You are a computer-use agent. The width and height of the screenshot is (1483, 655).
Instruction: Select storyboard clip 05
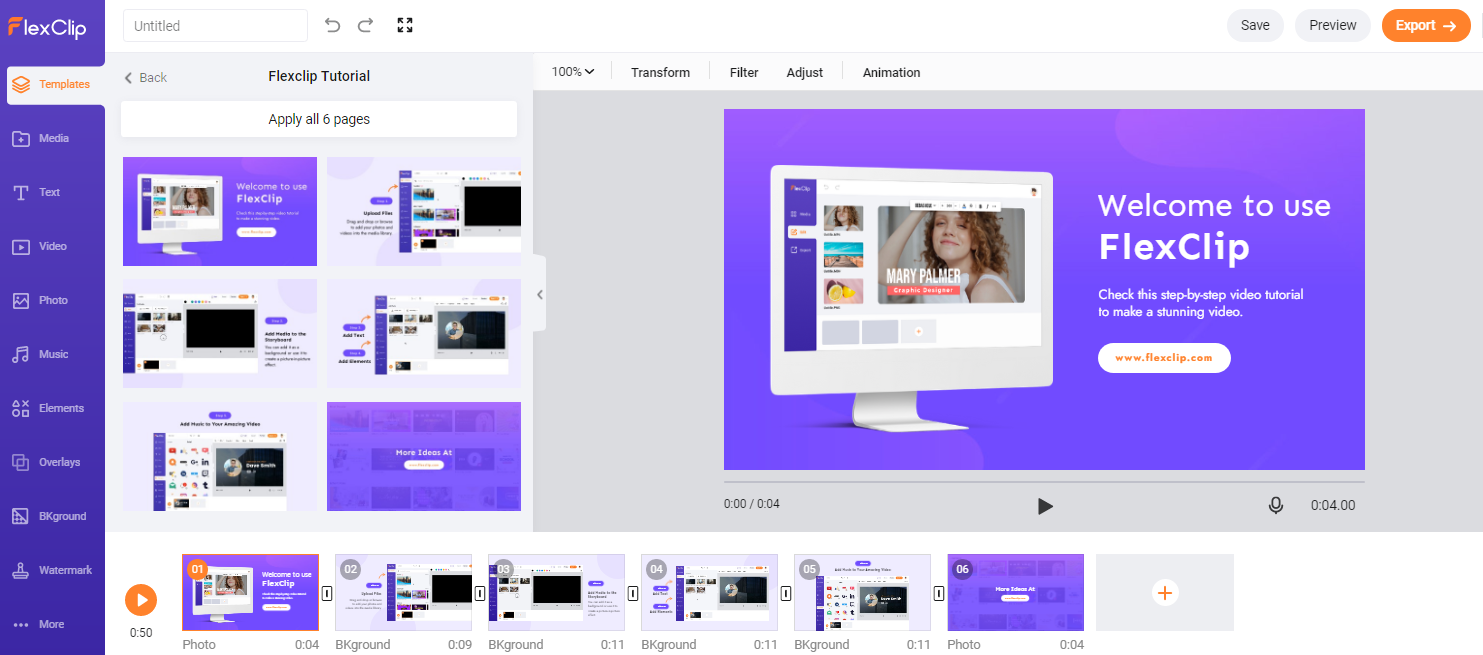click(862, 592)
